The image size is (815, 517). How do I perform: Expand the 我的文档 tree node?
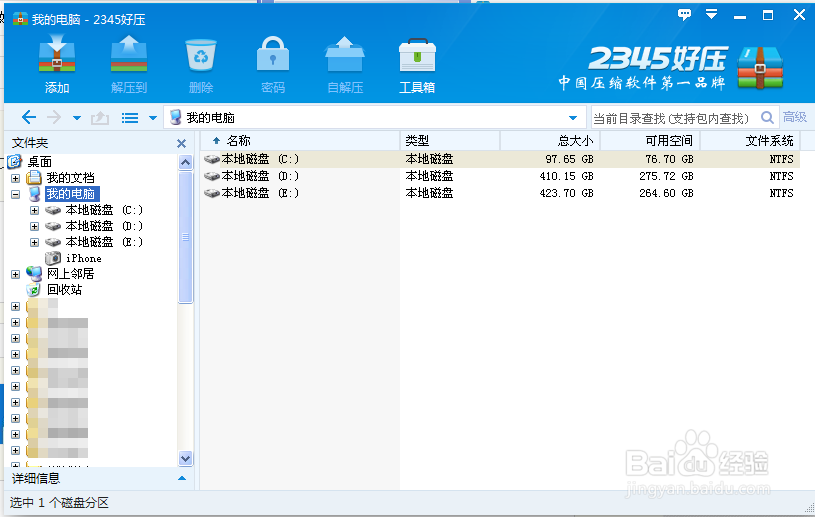pos(16,178)
